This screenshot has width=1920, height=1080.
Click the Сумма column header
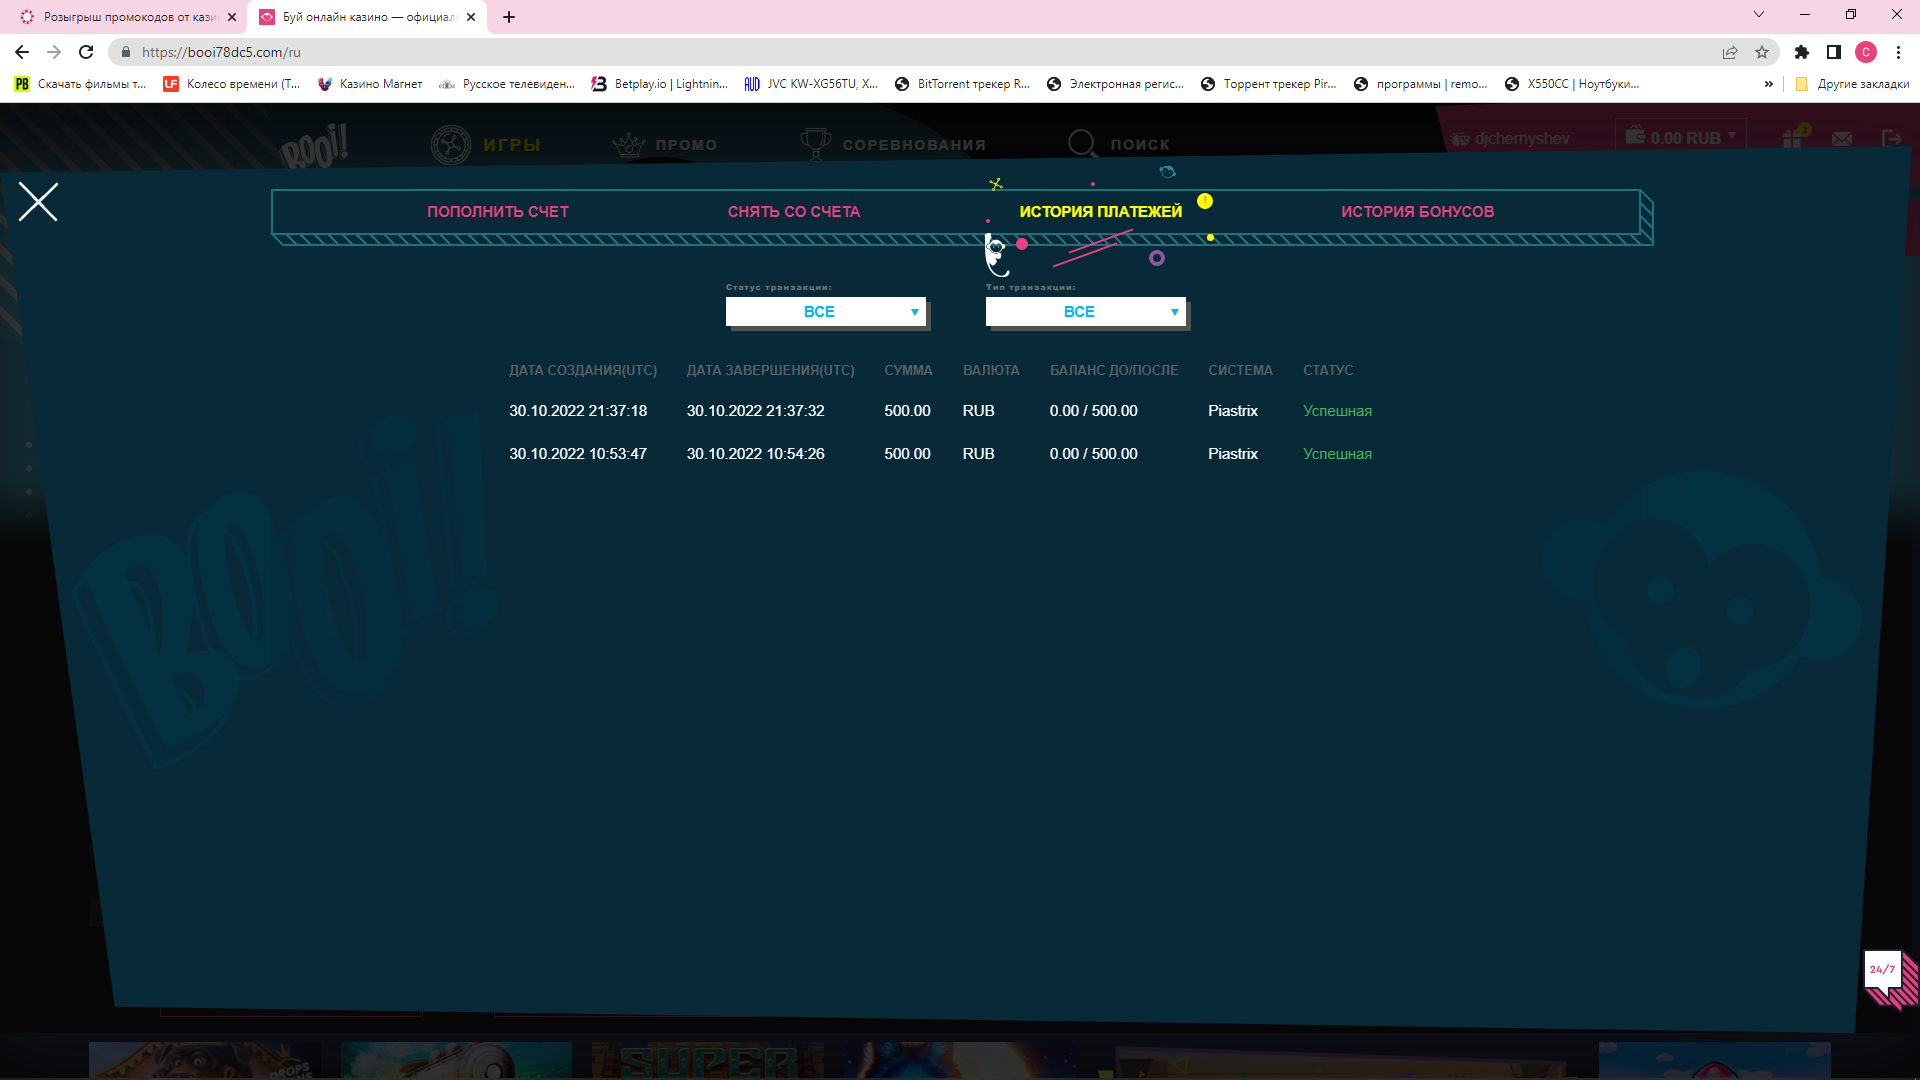coord(908,370)
